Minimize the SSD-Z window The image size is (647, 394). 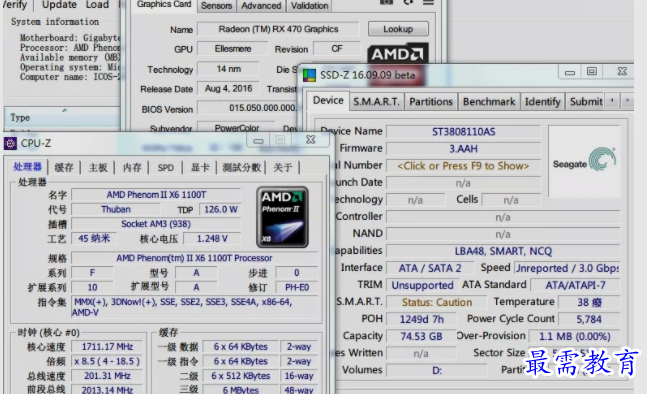point(570,72)
